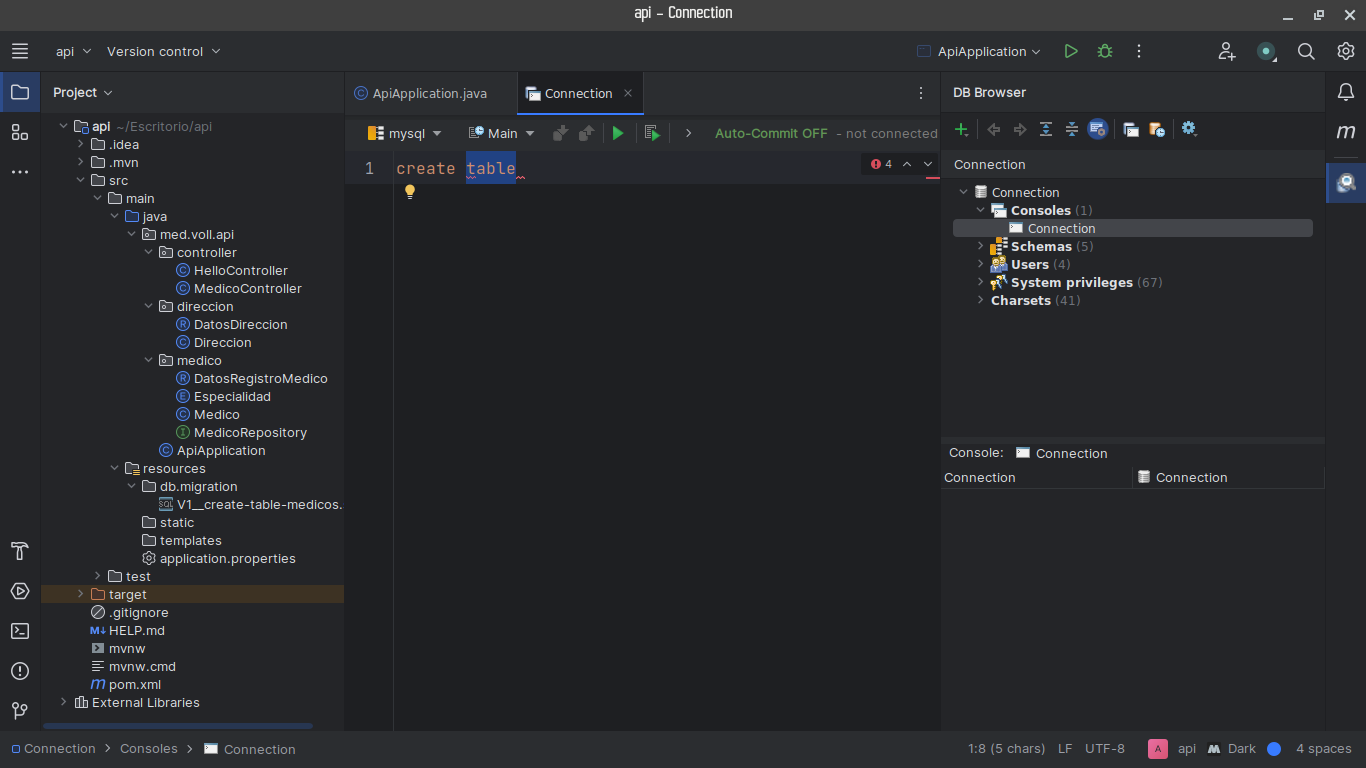Screen dimensions: 1366x768
Task: Open the main hamburger menu
Action: point(20,51)
